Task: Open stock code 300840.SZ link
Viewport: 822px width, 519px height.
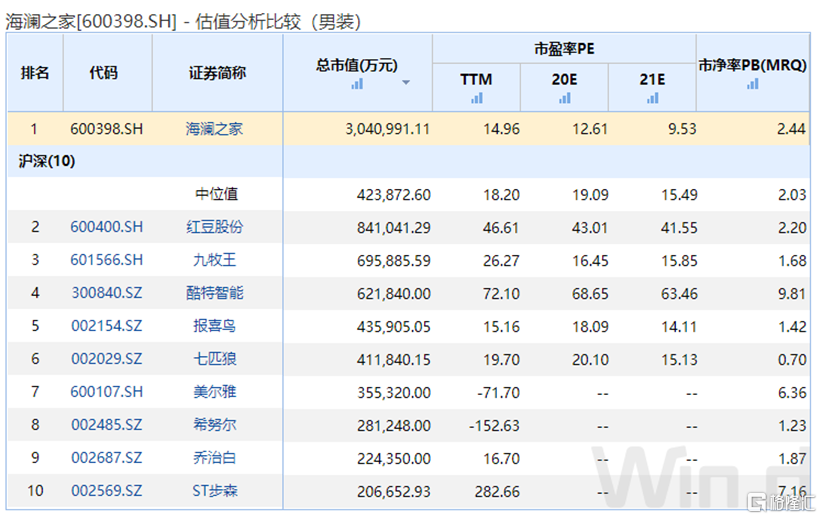Action: click(106, 293)
